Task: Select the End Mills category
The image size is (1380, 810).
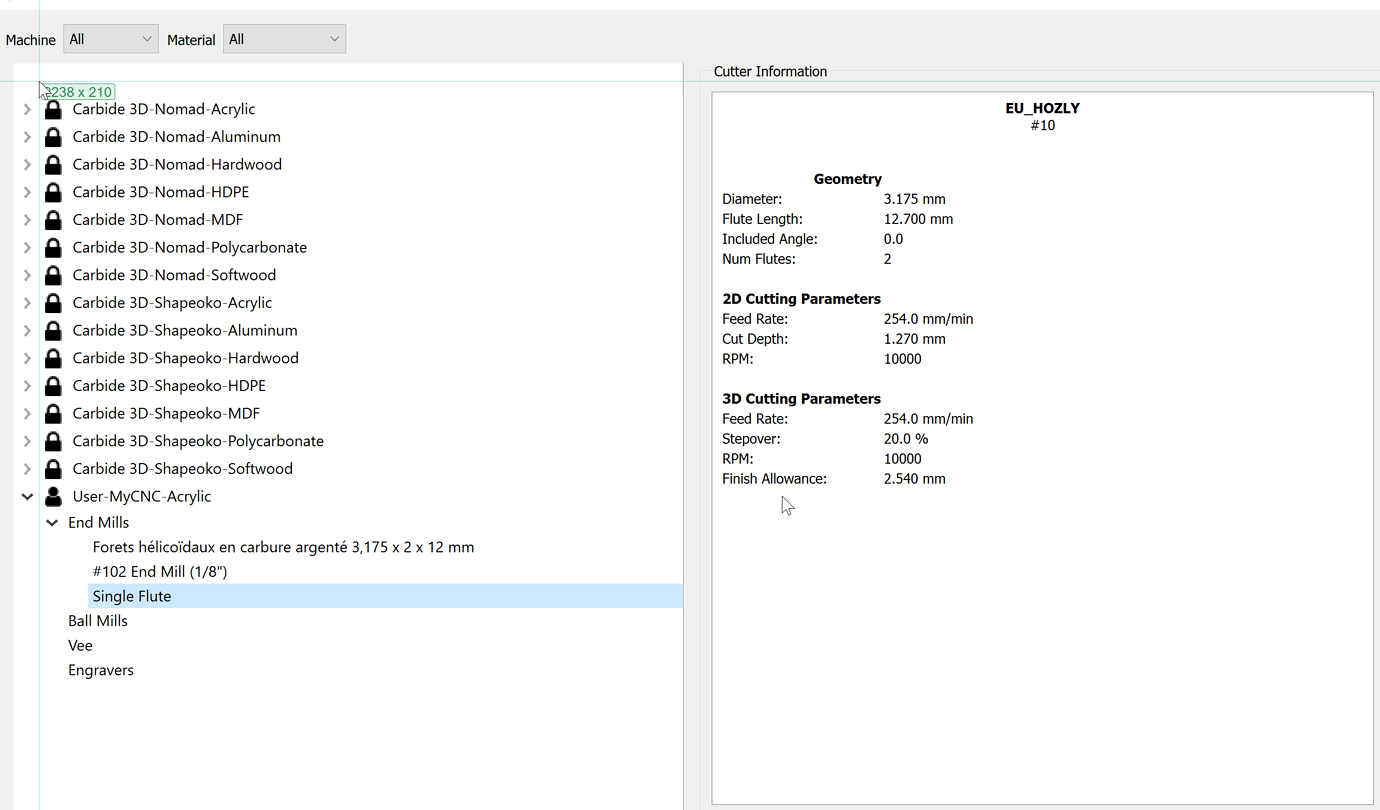Action: coord(99,522)
